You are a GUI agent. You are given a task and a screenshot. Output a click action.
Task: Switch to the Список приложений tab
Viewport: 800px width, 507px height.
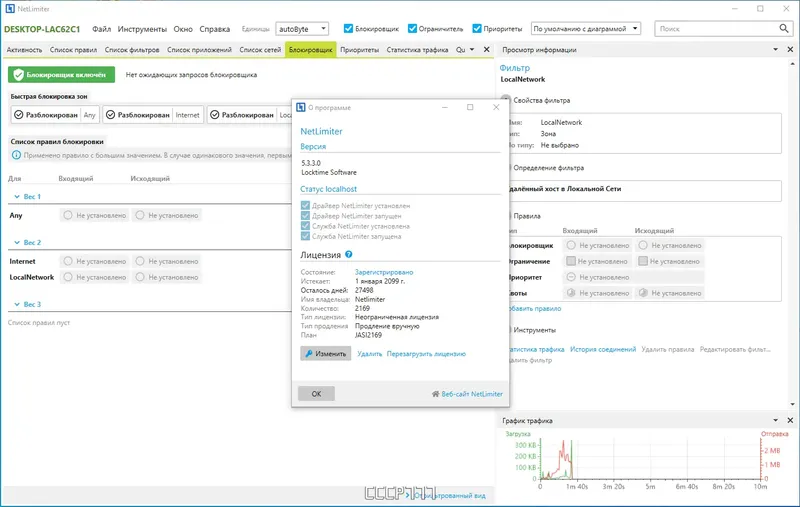[199, 49]
